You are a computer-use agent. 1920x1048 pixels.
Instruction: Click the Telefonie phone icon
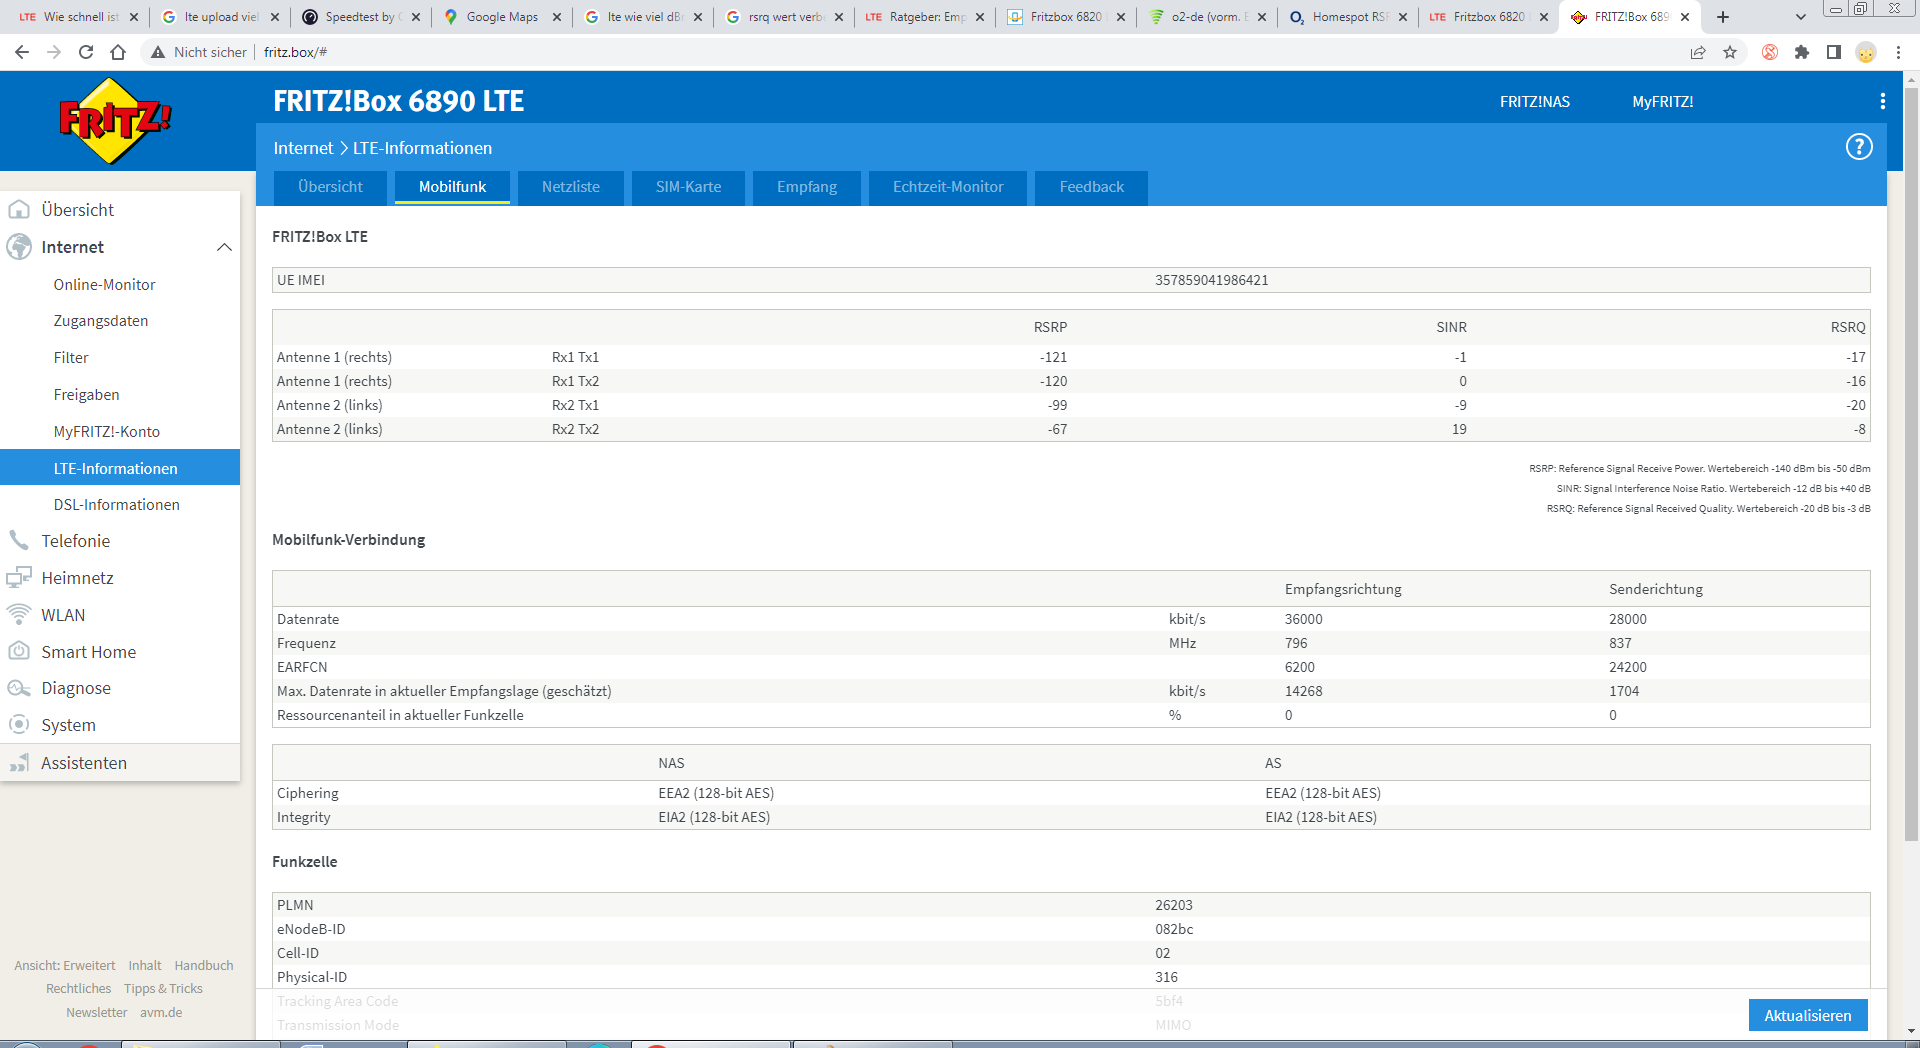[19, 541]
